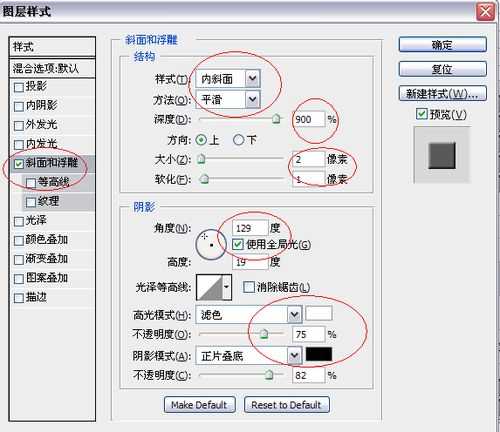Toggle the 使用全局光 global light checkbox
Screen dimensions: 500x432
coord(238,244)
